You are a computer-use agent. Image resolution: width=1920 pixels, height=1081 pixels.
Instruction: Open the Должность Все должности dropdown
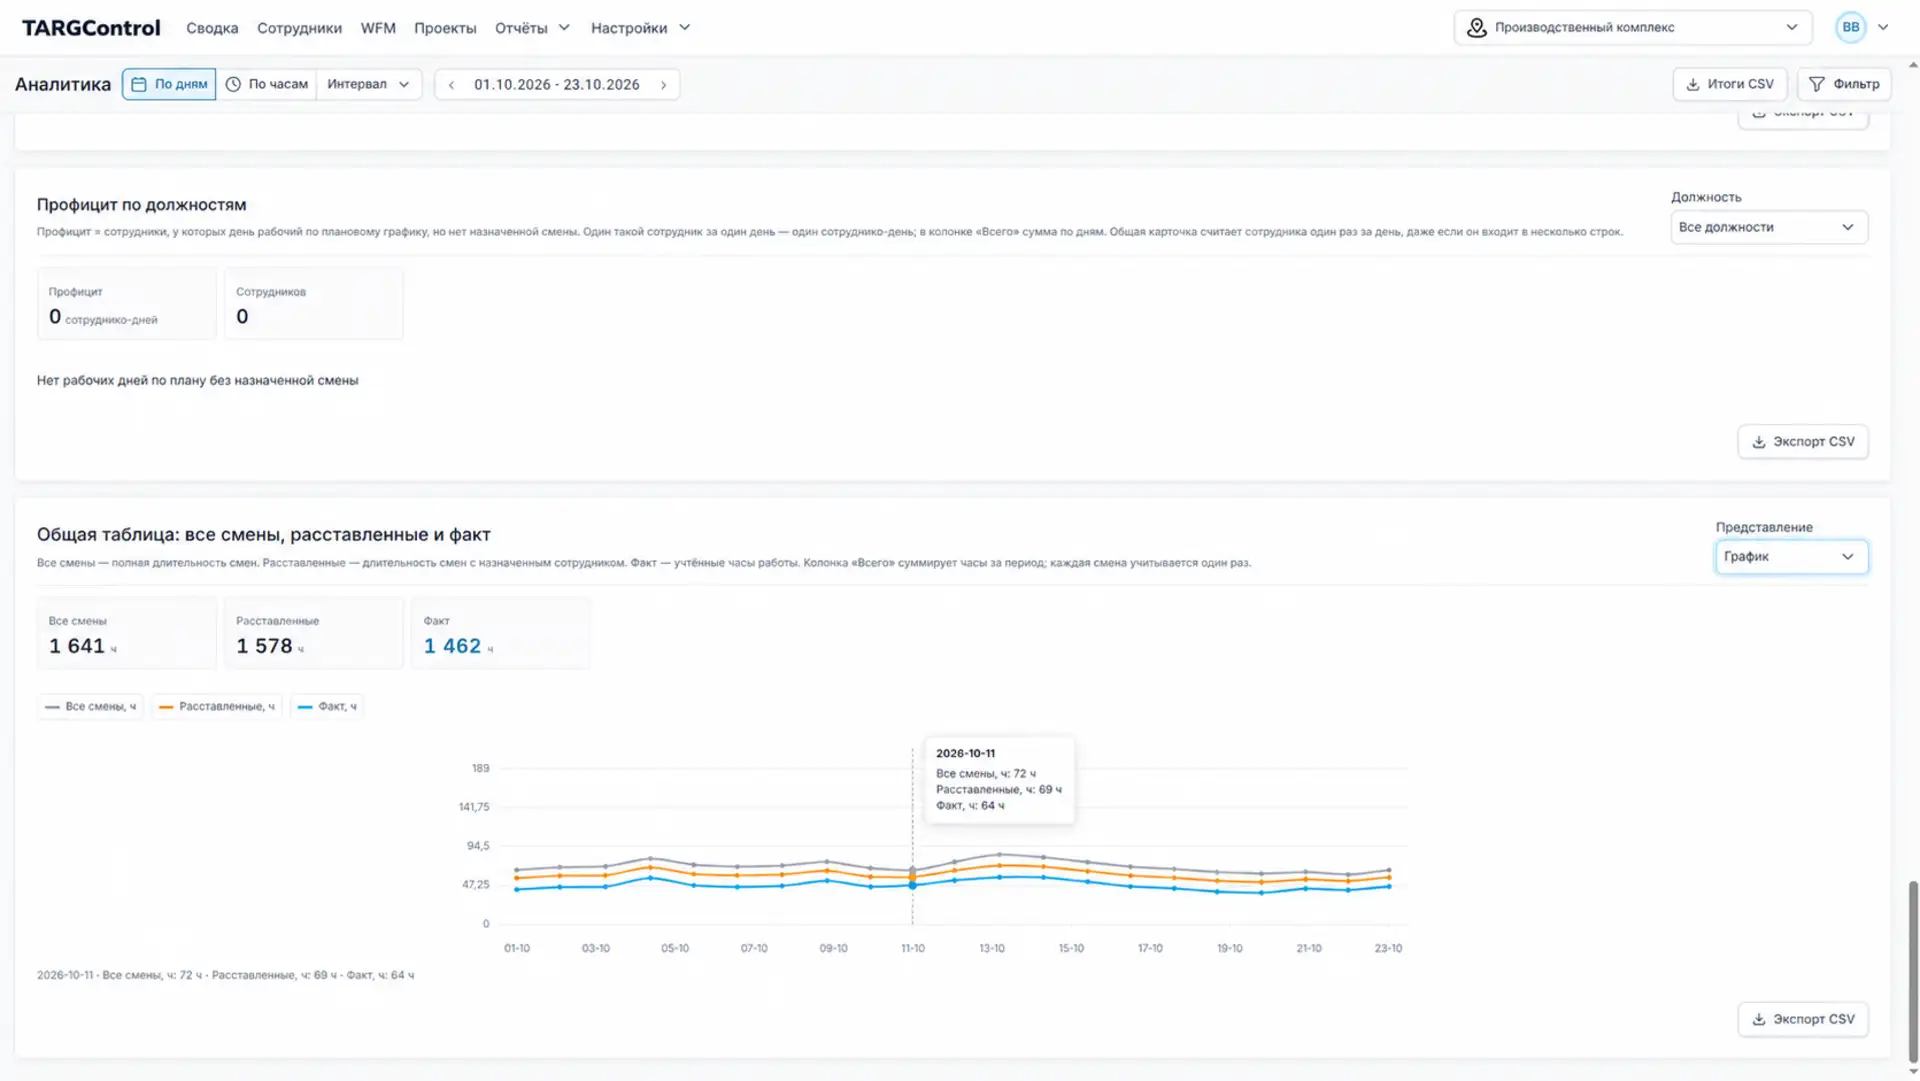click(x=1768, y=227)
